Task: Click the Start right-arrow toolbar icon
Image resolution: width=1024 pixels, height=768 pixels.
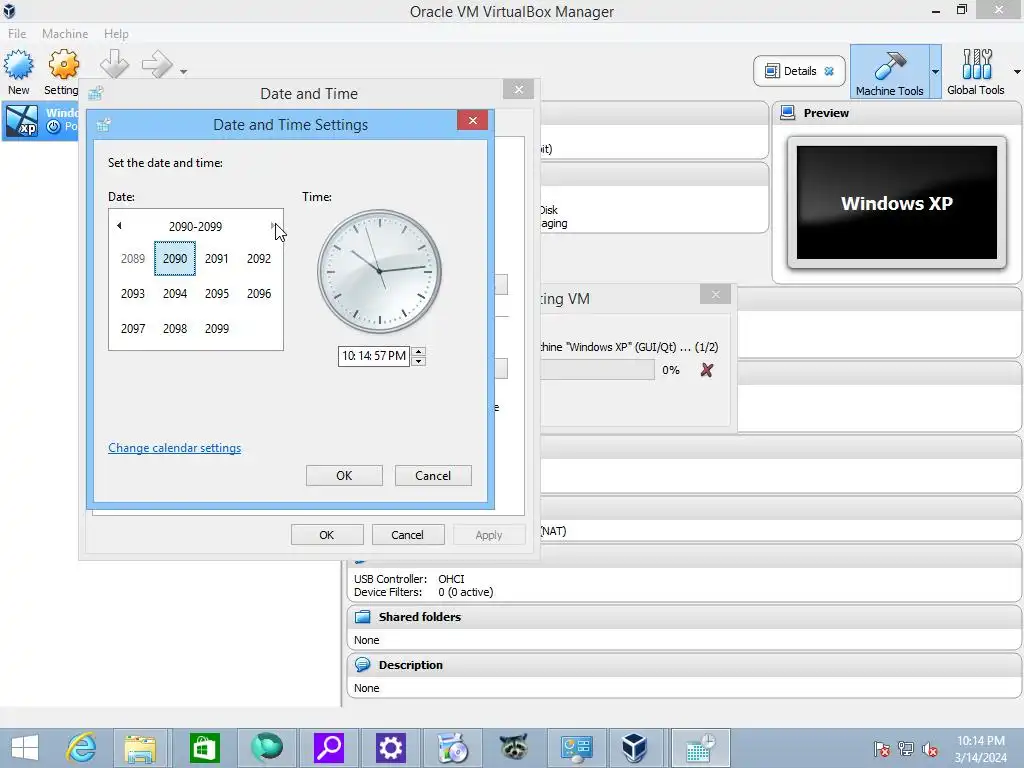Action: tap(157, 64)
